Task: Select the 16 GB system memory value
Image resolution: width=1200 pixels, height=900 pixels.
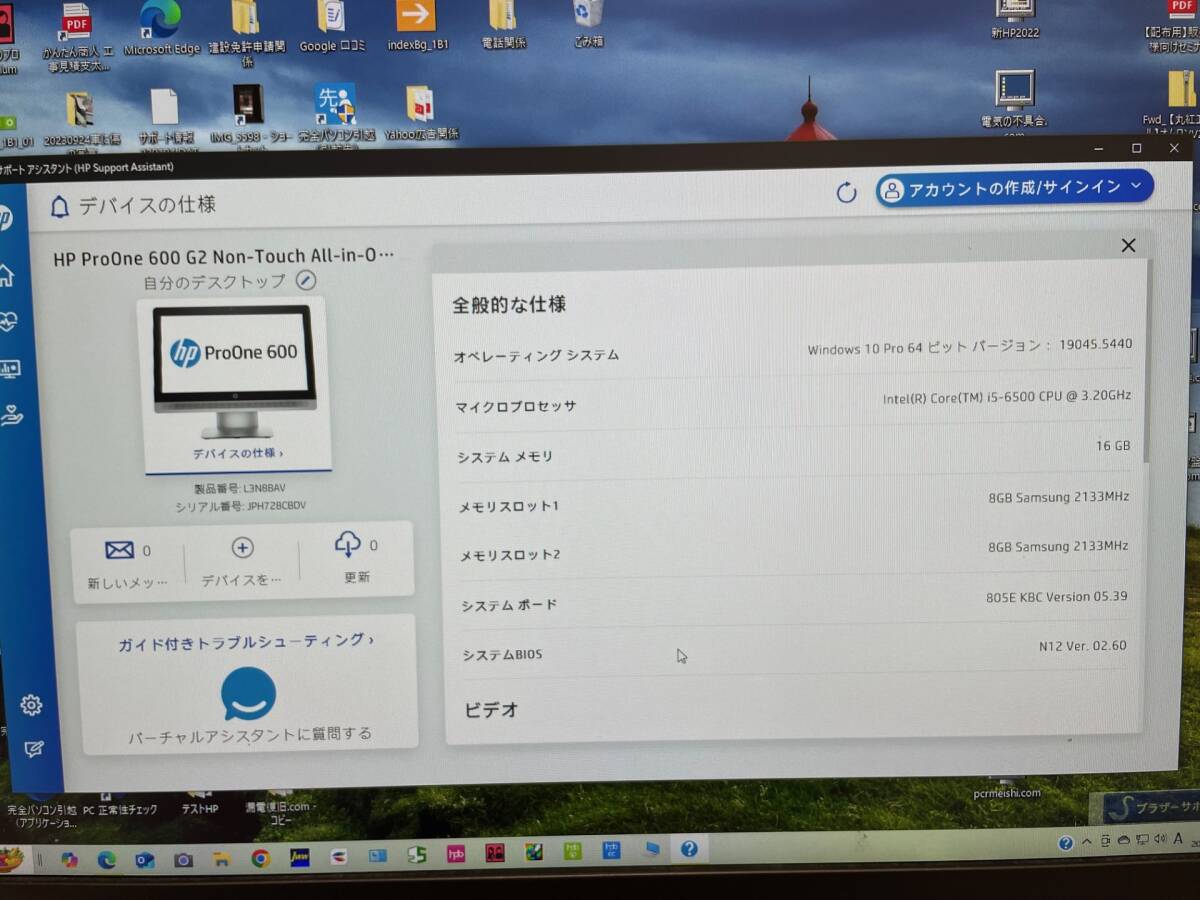Action: pos(1113,446)
